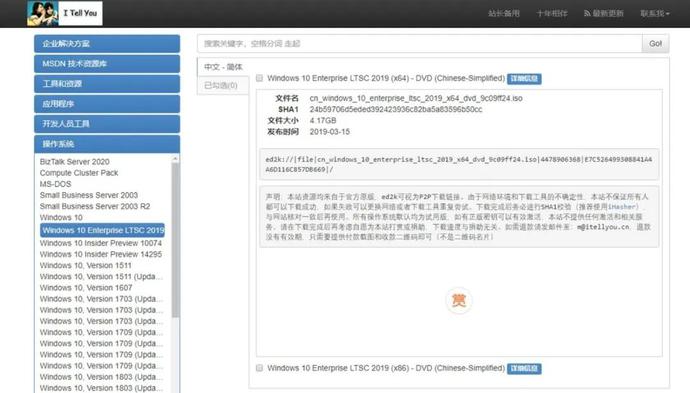This screenshot has height=393, width=690.
Task: Select Windows 10 Insider Preview 14295
Action: 101,254
